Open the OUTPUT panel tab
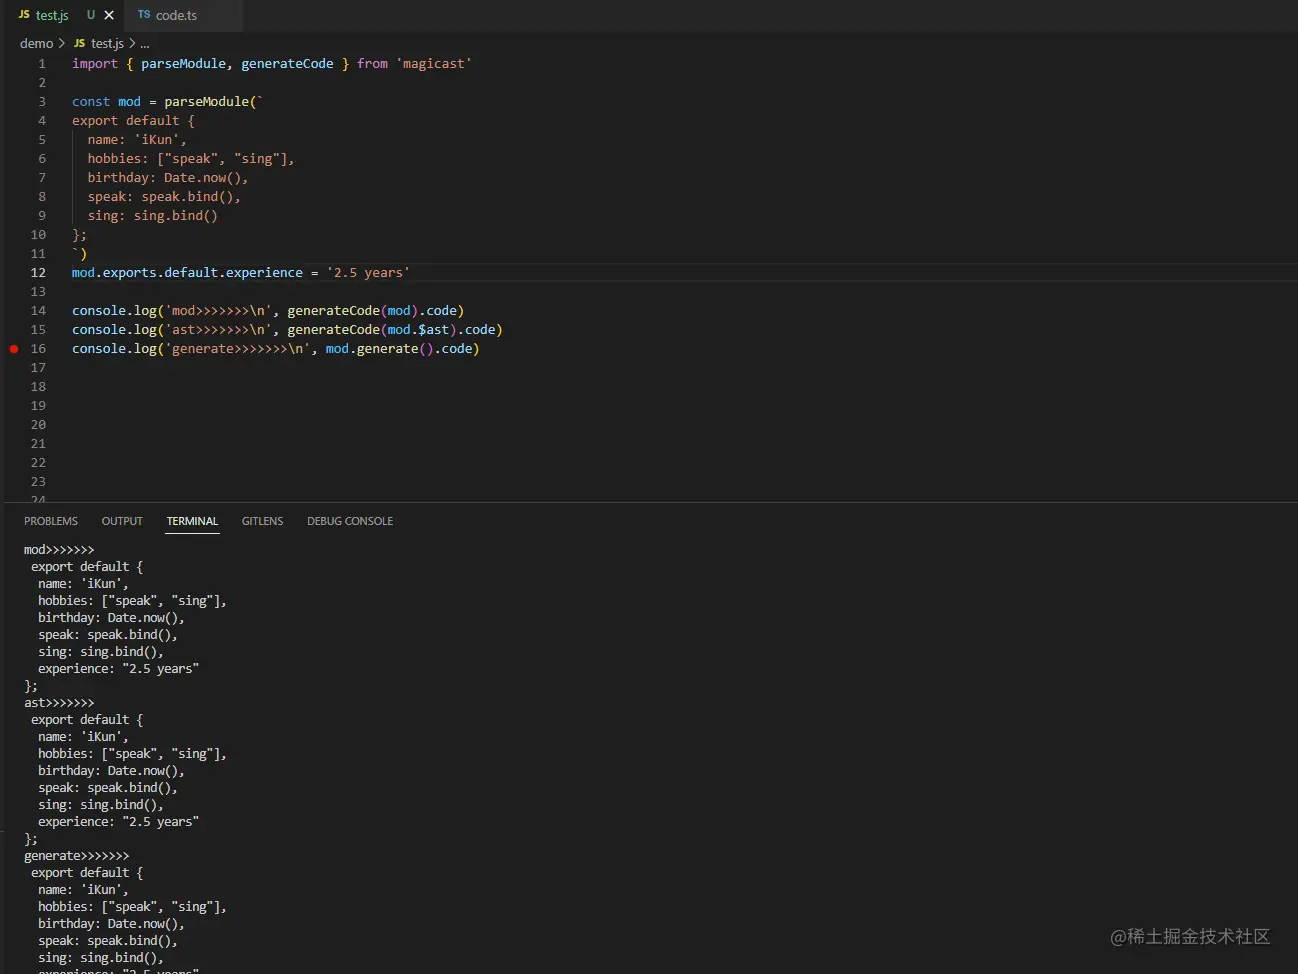Screen dimensions: 1298x974 (122, 521)
